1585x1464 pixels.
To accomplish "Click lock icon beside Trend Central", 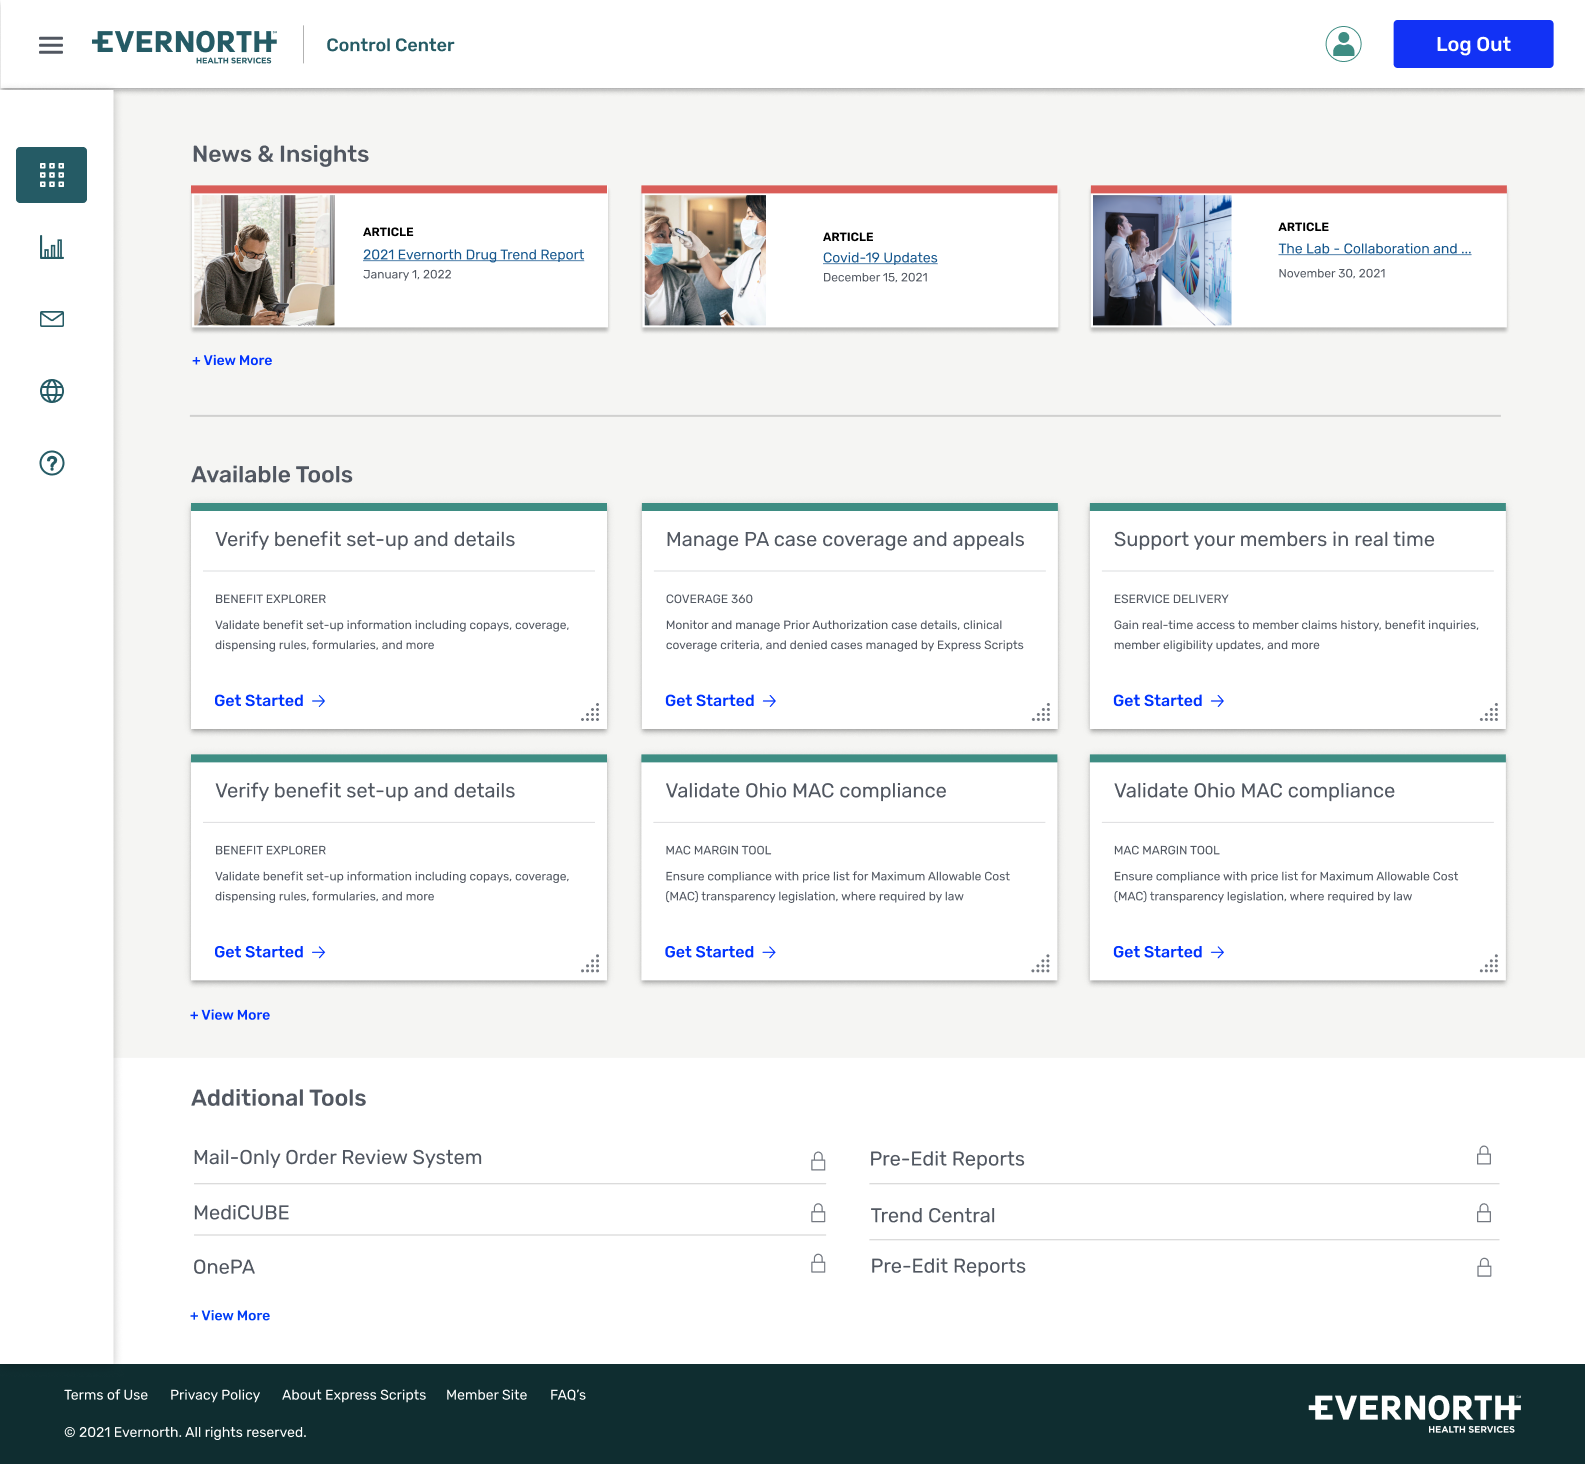I will (1484, 1213).
